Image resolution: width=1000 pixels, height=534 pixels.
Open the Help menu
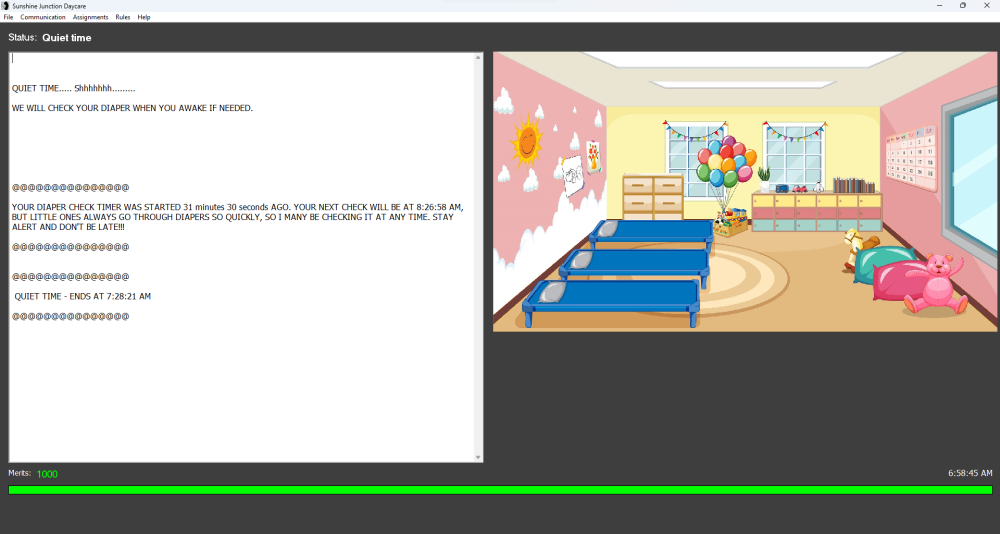[144, 17]
